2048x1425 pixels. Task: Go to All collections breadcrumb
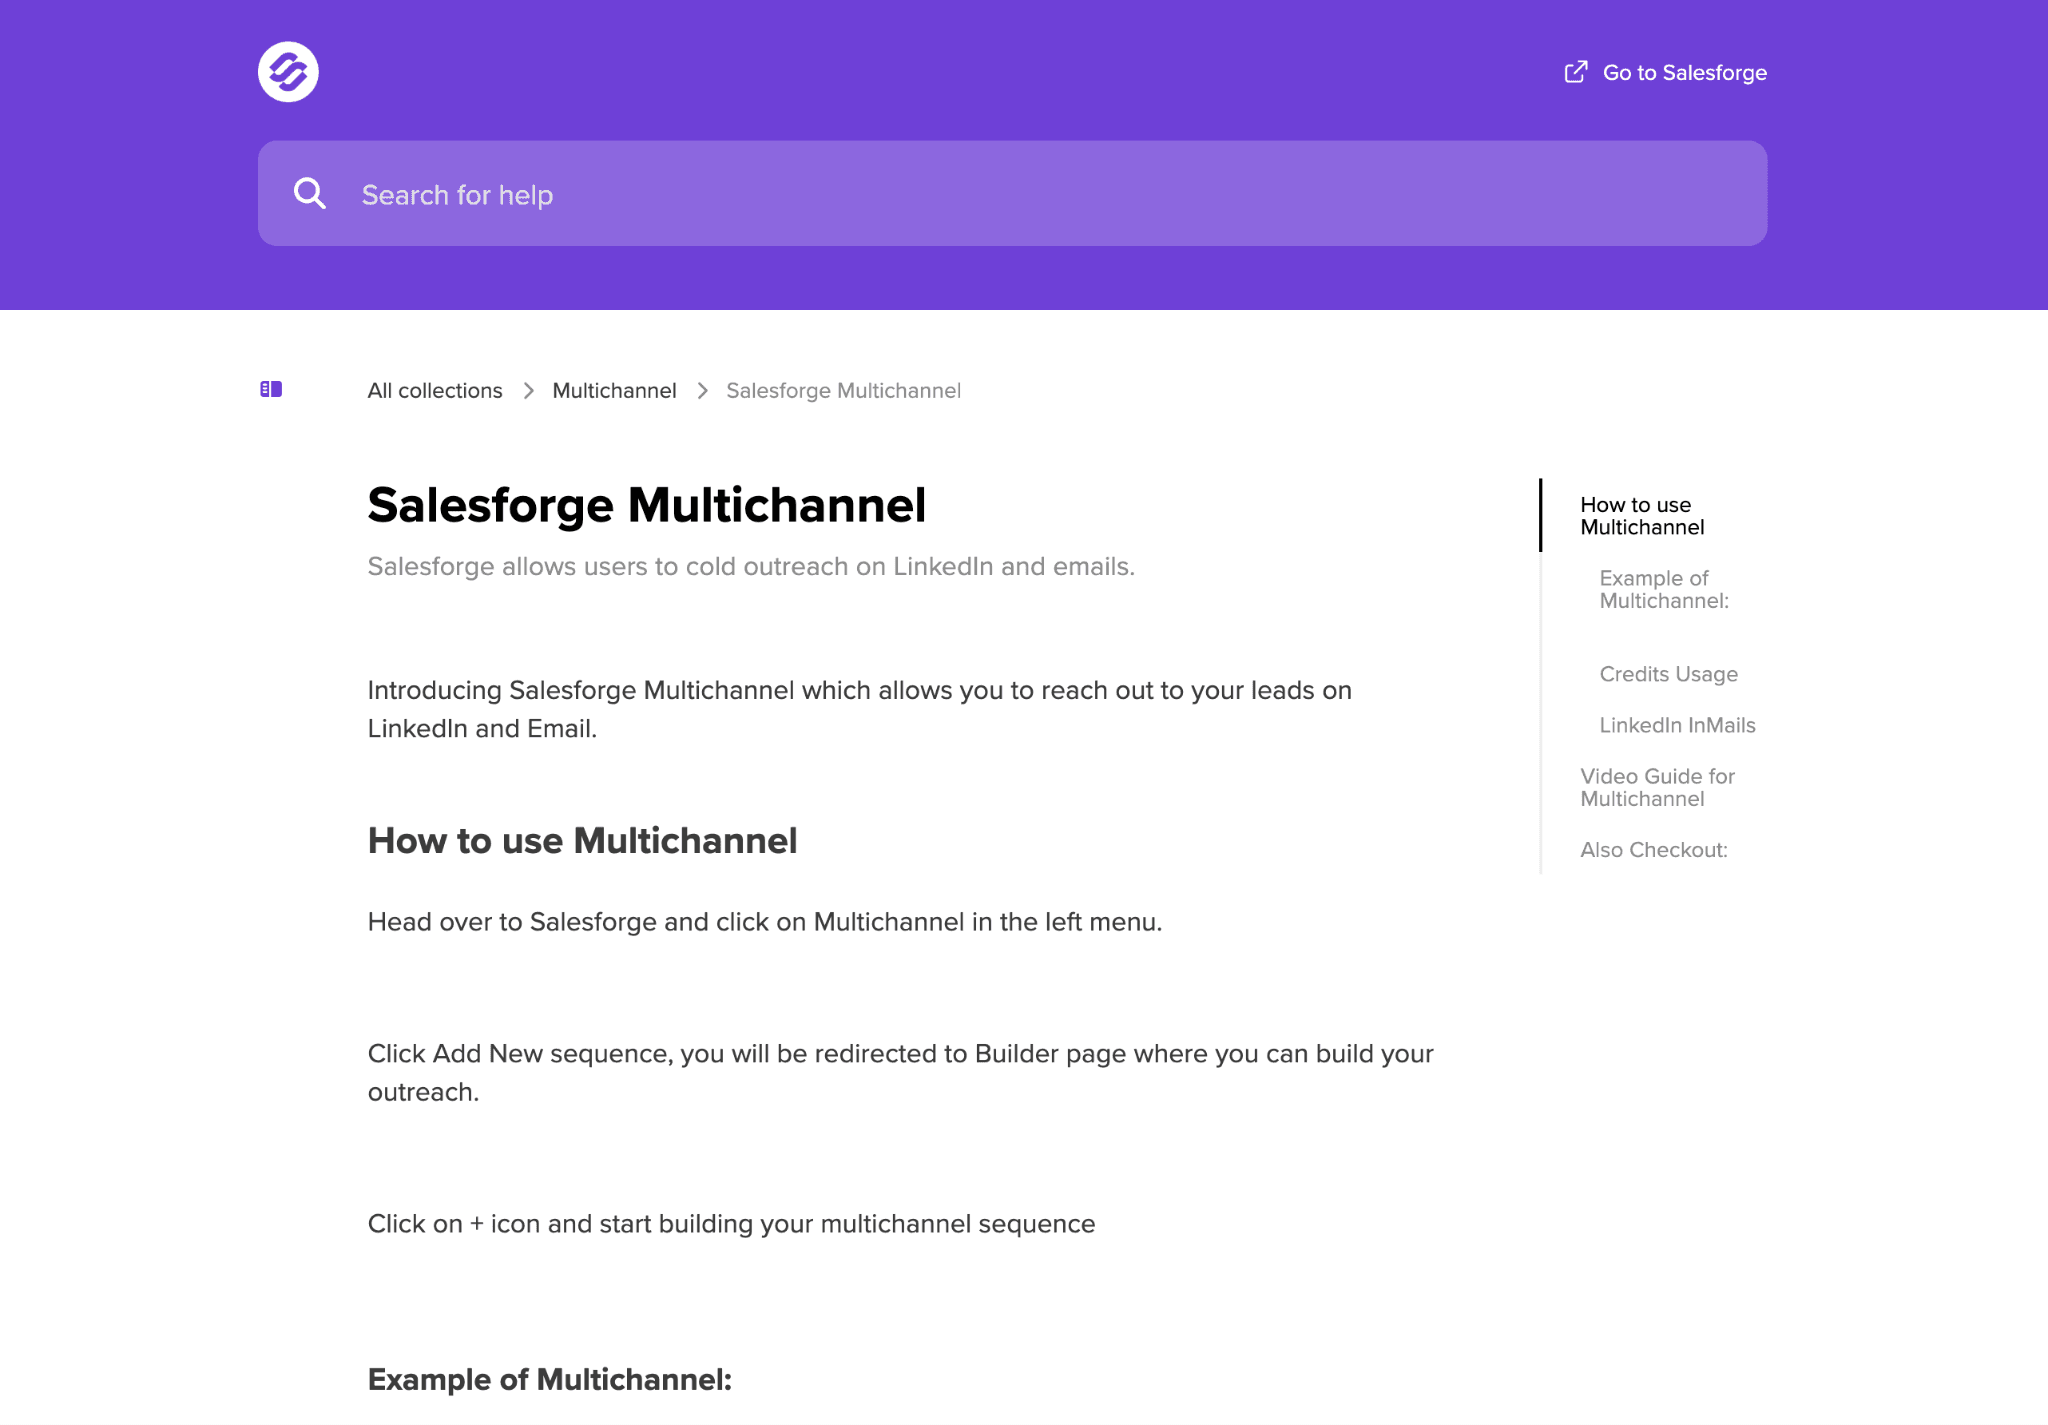(x=435, y=391)
